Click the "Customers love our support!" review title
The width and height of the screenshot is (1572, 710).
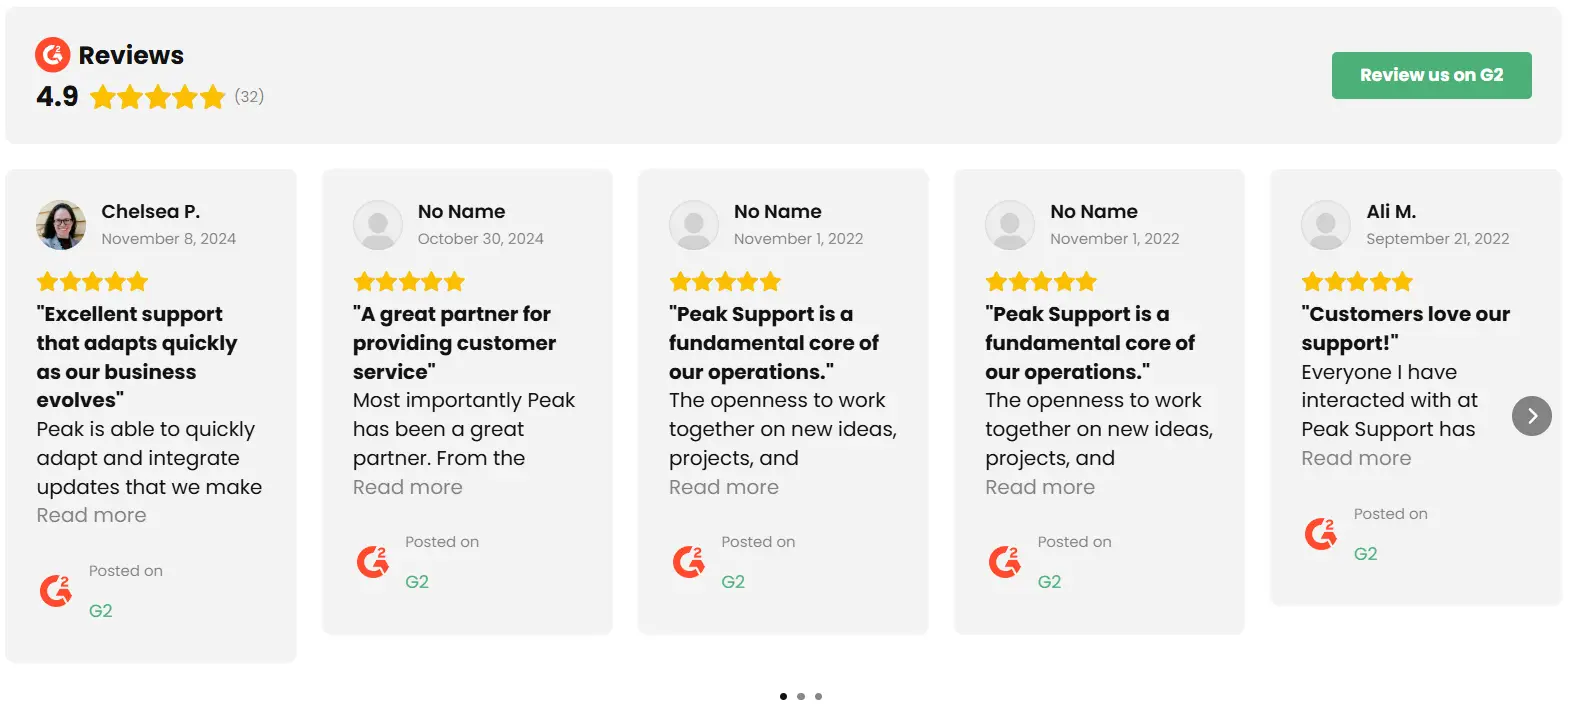[x=1405, y=328]
